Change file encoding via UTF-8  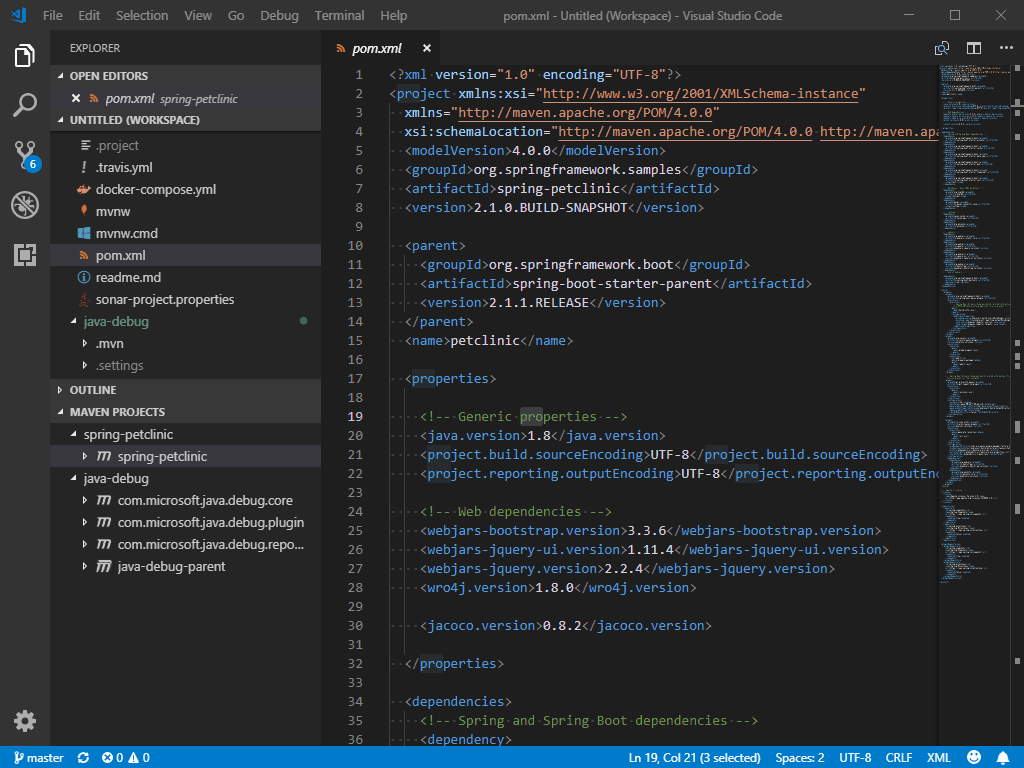point(855,758)
